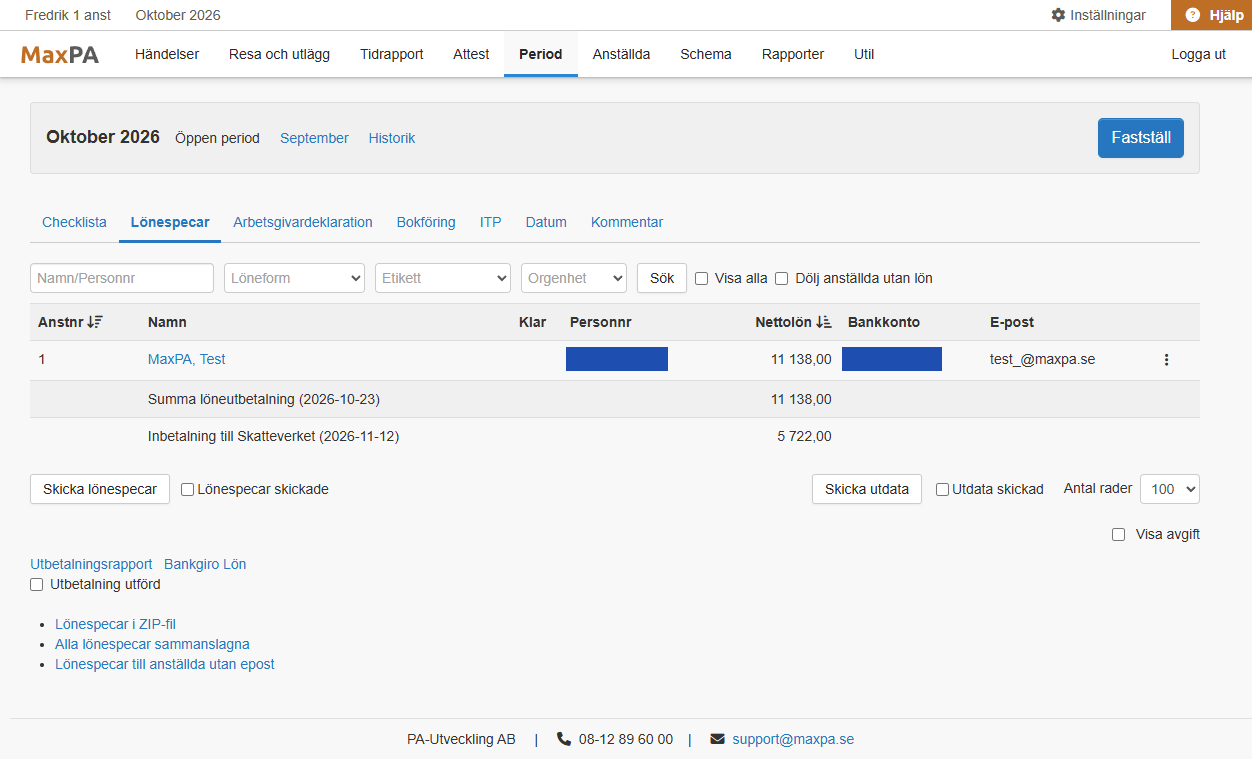Click the support@maxpa.se email link
Screen dimensions: 1252x759
click(x=793, y=739)
